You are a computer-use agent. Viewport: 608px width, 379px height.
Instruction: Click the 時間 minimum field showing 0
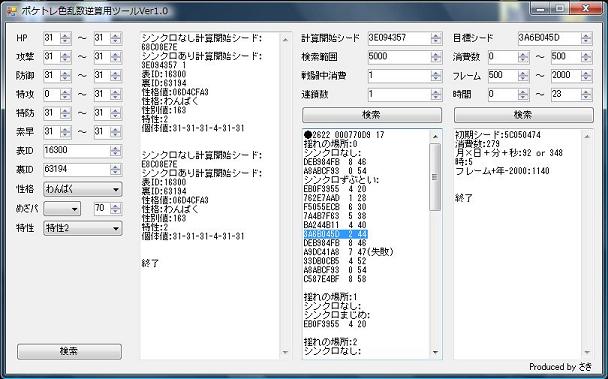pyautogui.click(x=509, y=94)
